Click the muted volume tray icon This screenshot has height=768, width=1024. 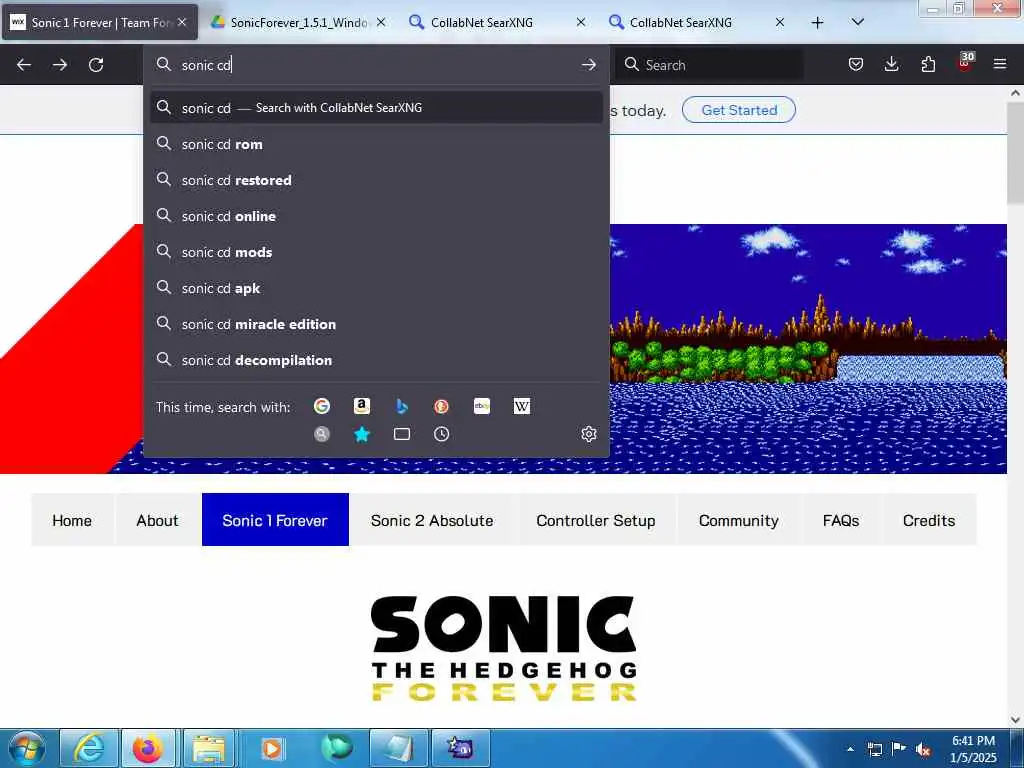(x=923, y=749)
